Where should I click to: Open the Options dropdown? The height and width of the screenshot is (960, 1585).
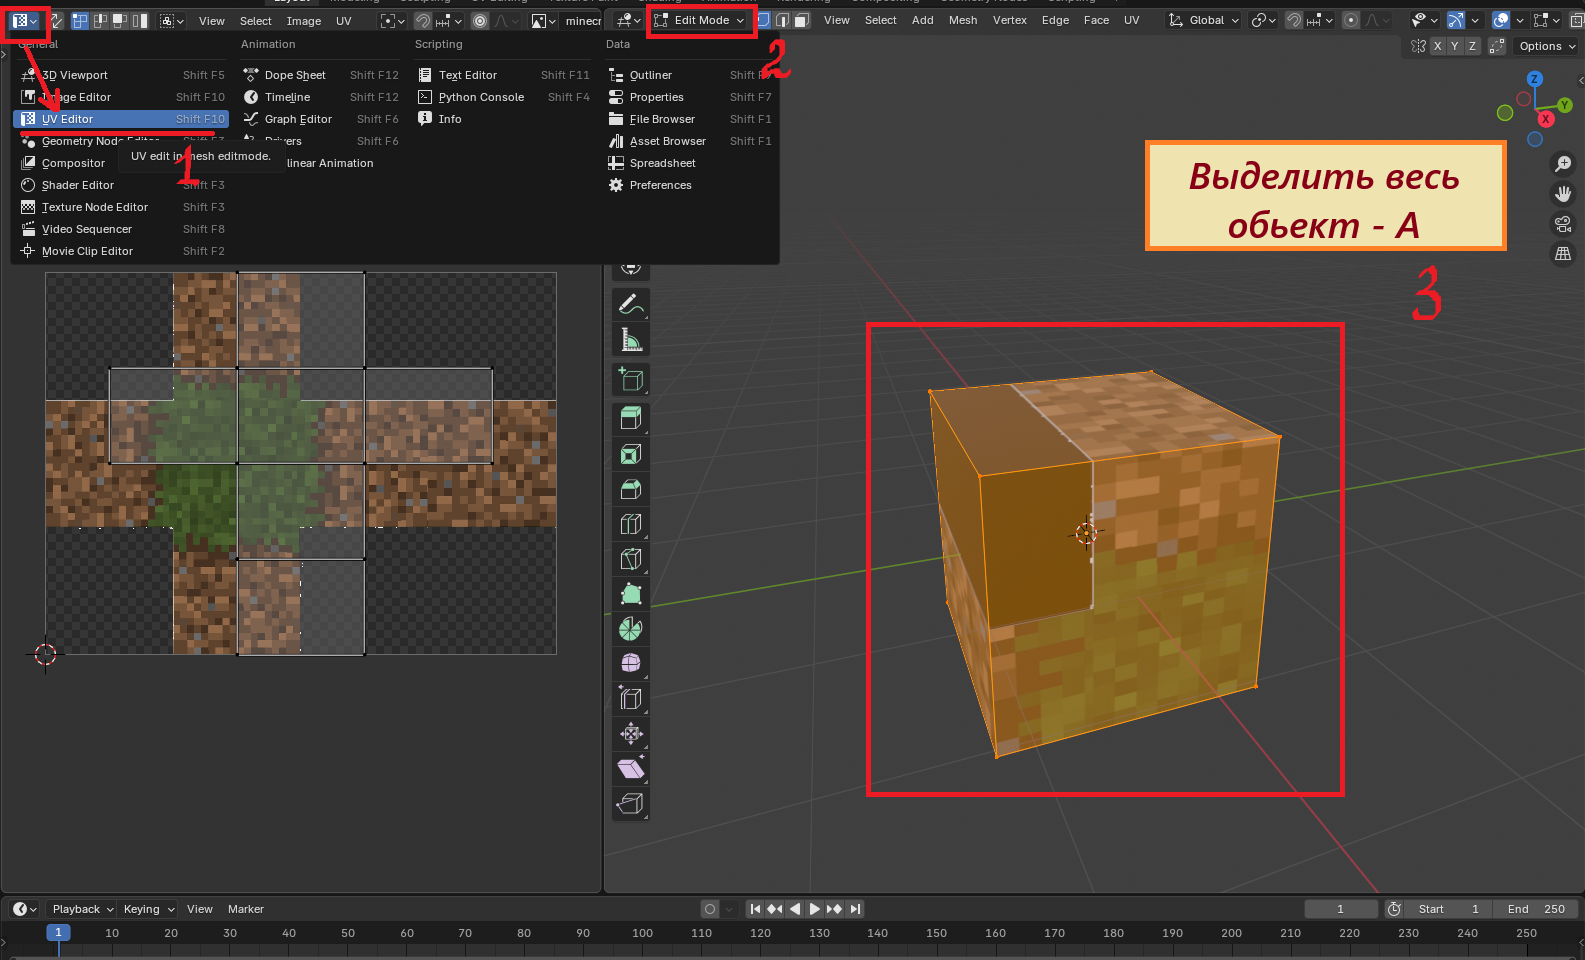click(x=1547, y=46)
